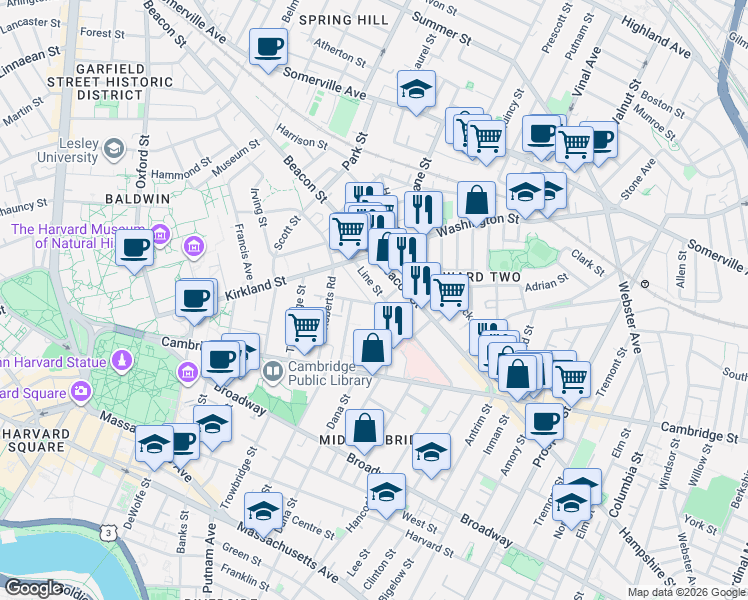Click the school marker below Broadway near Harvard Yard
This screenshot has width=748, height=600.
point(213,425)
